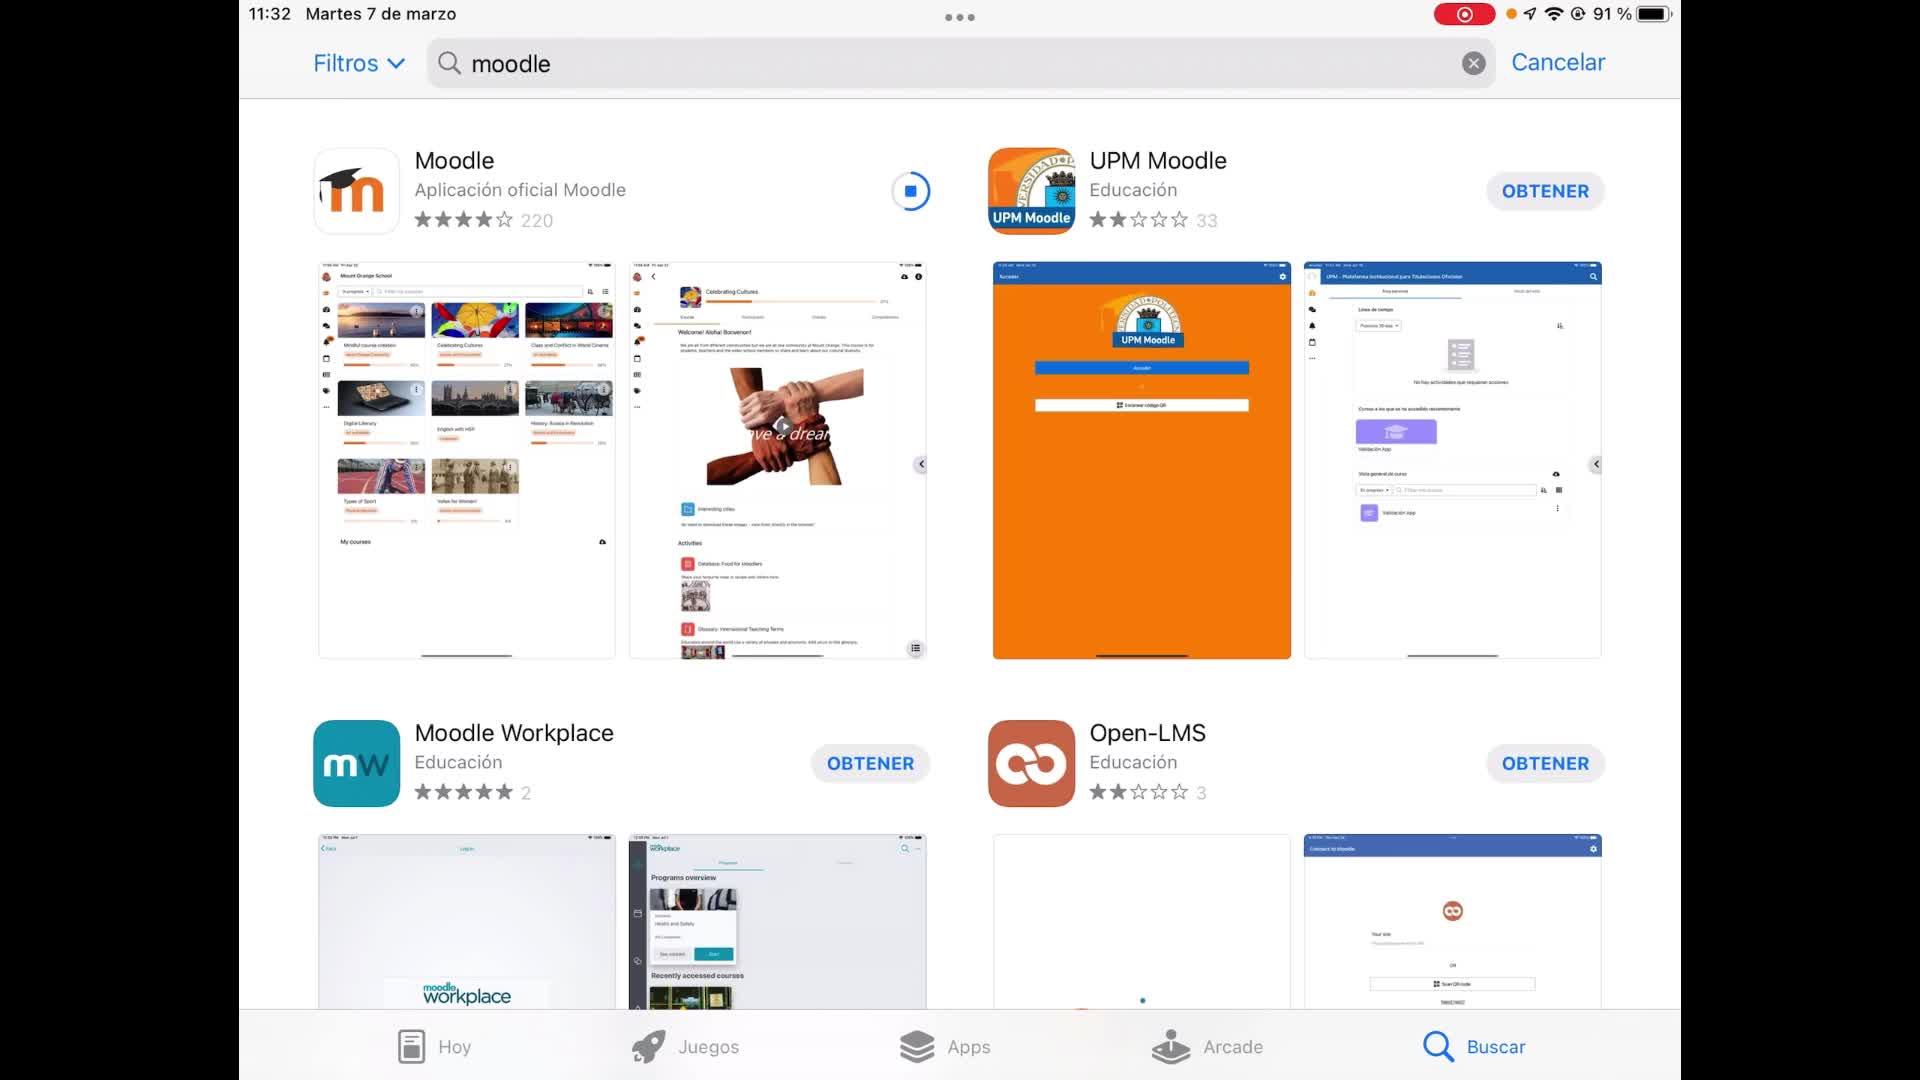Switch to the Apps tab
The width and height of the screenshot is (1920, 1080).
tap(944, 1046)
